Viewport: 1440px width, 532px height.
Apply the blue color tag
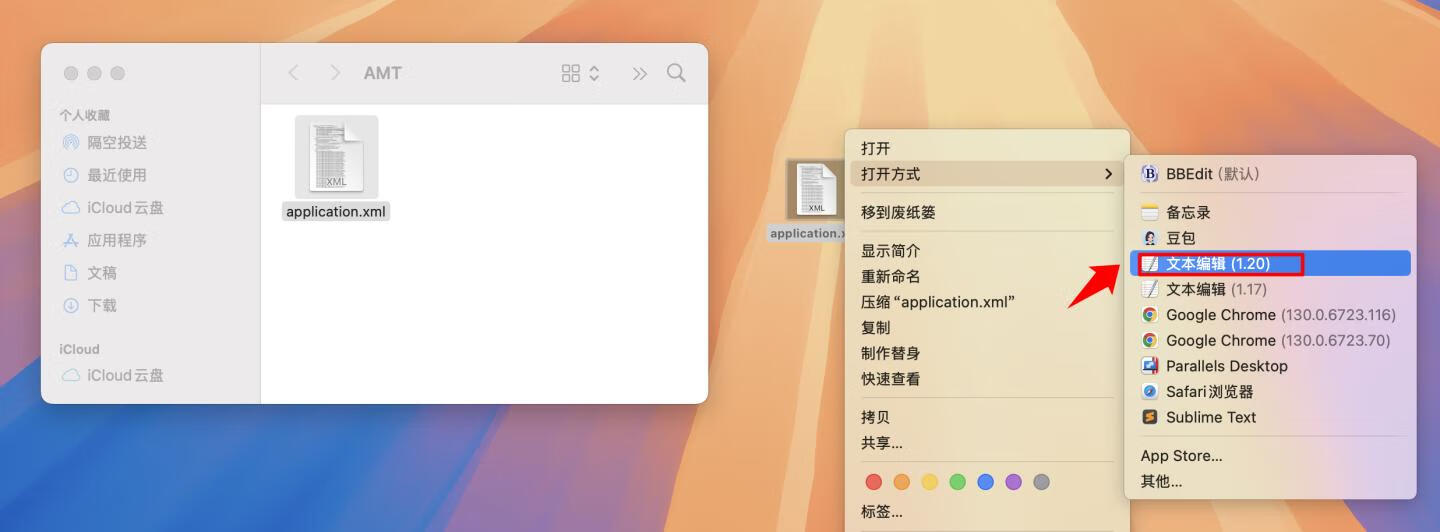click(986, 482)
